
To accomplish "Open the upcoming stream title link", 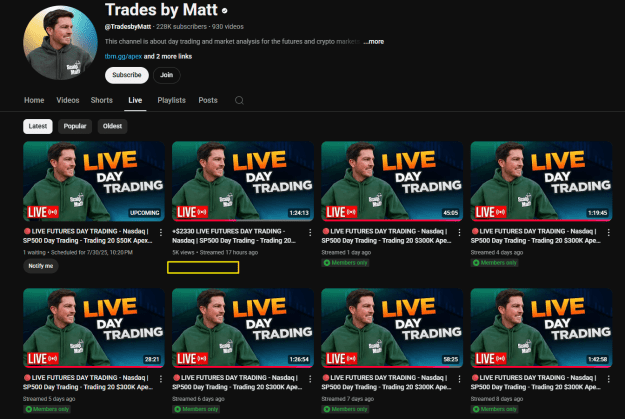I will click(x=88, y=236).
